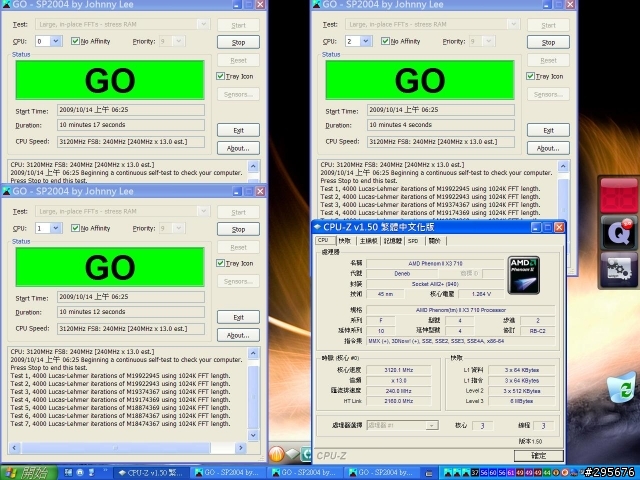Click the CPU-Z core speed value '3120.1 MHz'

[x=399, y=370]
